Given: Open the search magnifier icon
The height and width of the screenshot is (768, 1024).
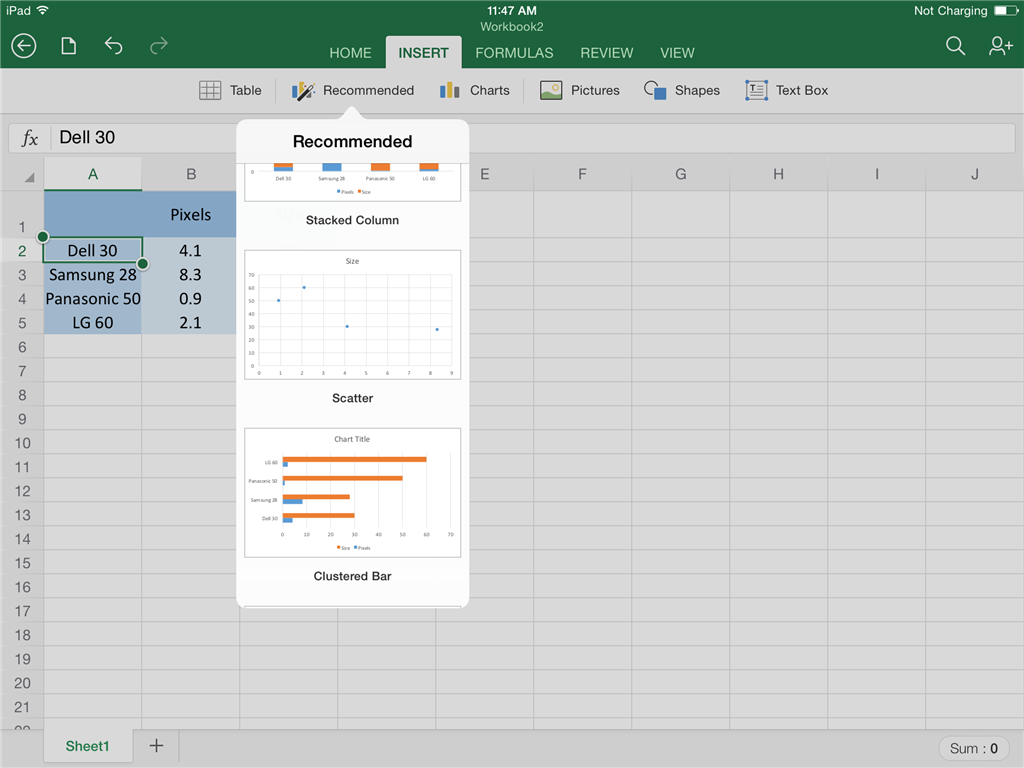Looking at the screenshot, I should 955,46.
